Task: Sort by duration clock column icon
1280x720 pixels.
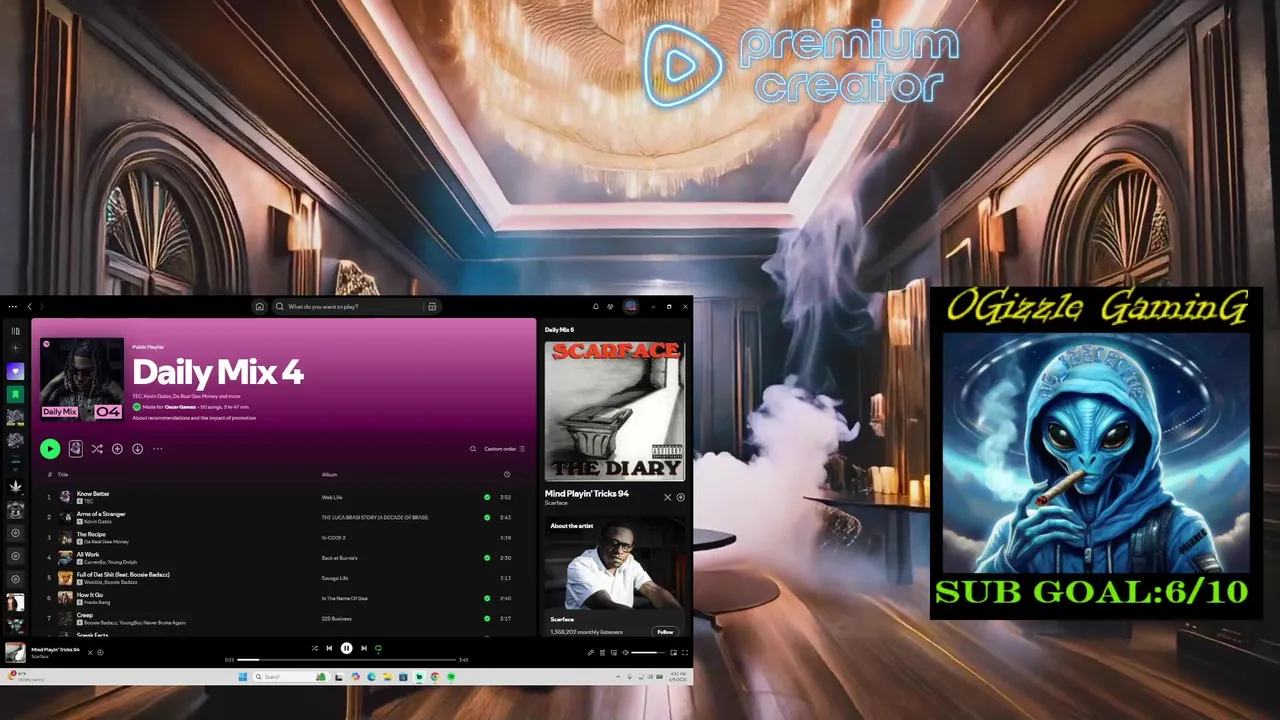Action: (507, 475)
